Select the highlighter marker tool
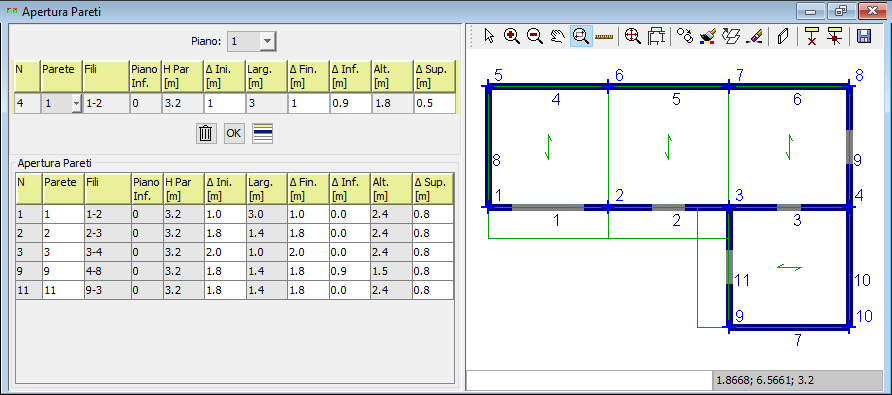Screen dimensions: 892x395 tap(754, 36)
